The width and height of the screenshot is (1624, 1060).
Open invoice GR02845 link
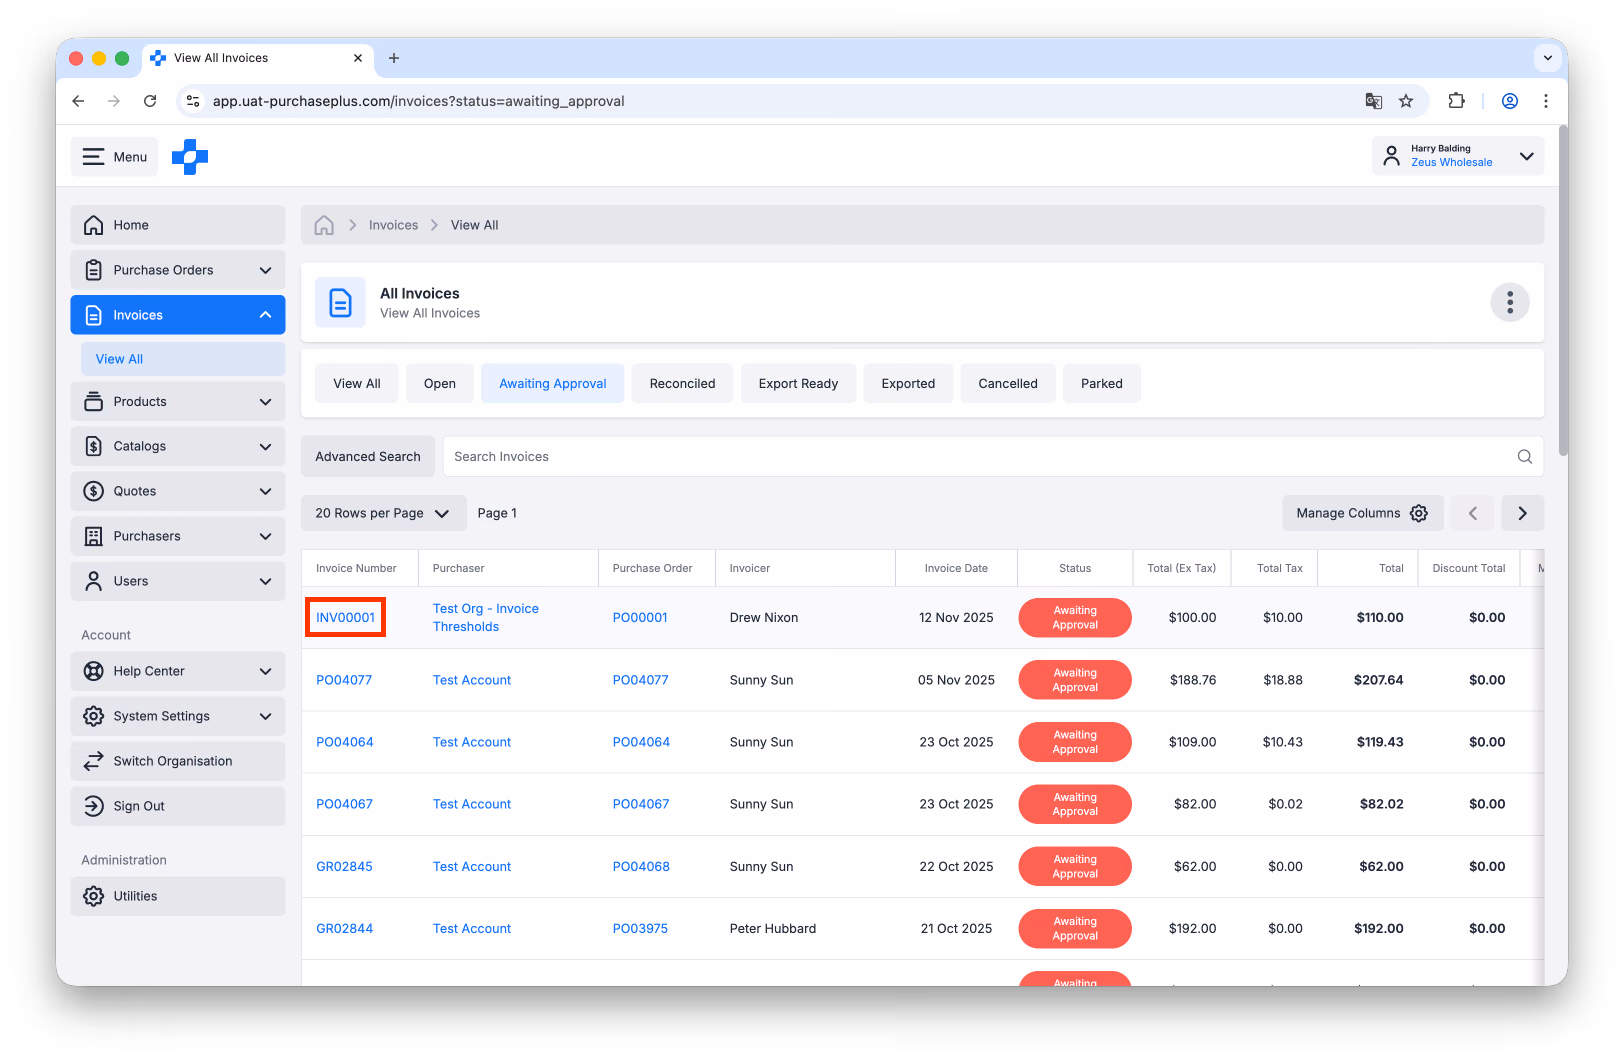coord(344,867)
